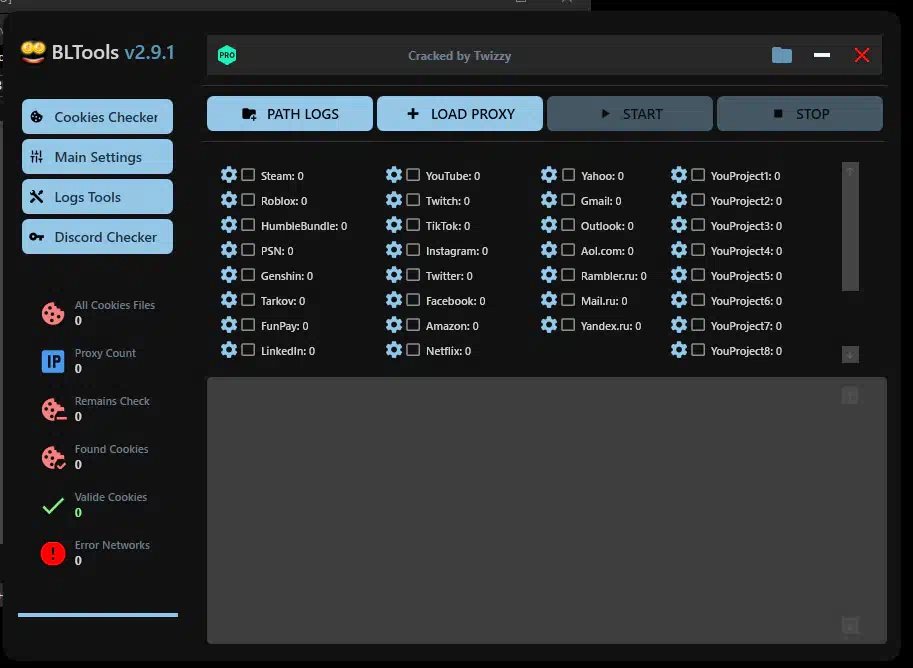Open the folder icon in the title bar

[x=782, y=55]
